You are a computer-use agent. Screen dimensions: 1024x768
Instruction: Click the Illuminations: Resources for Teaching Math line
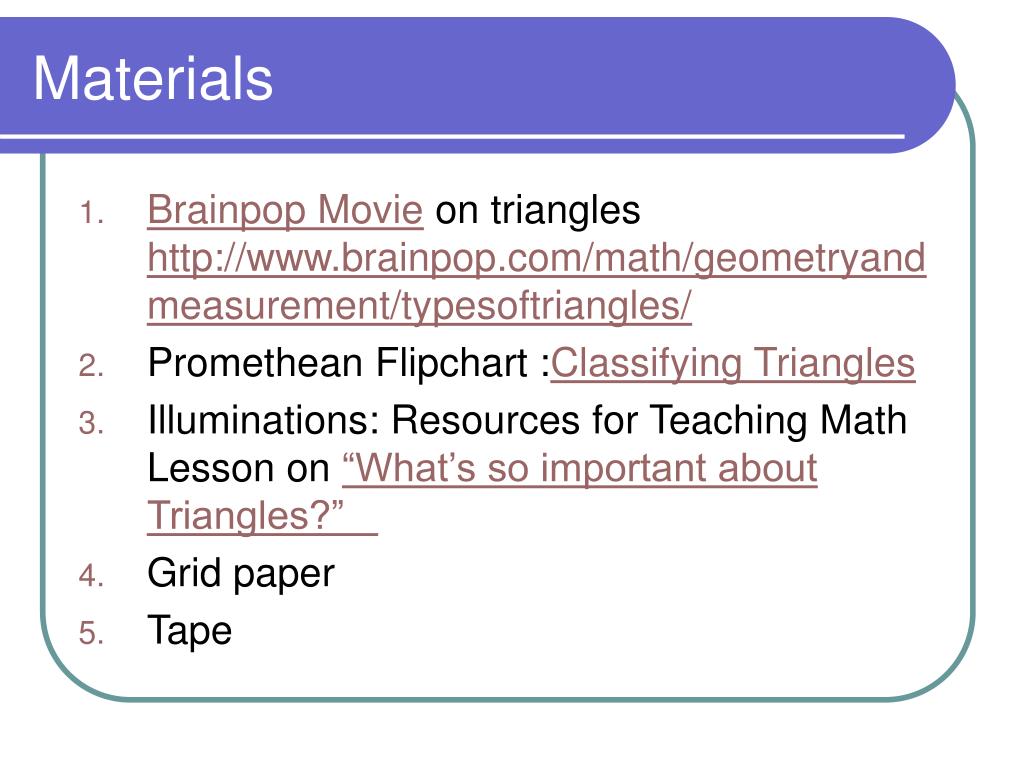pos(527,420)
